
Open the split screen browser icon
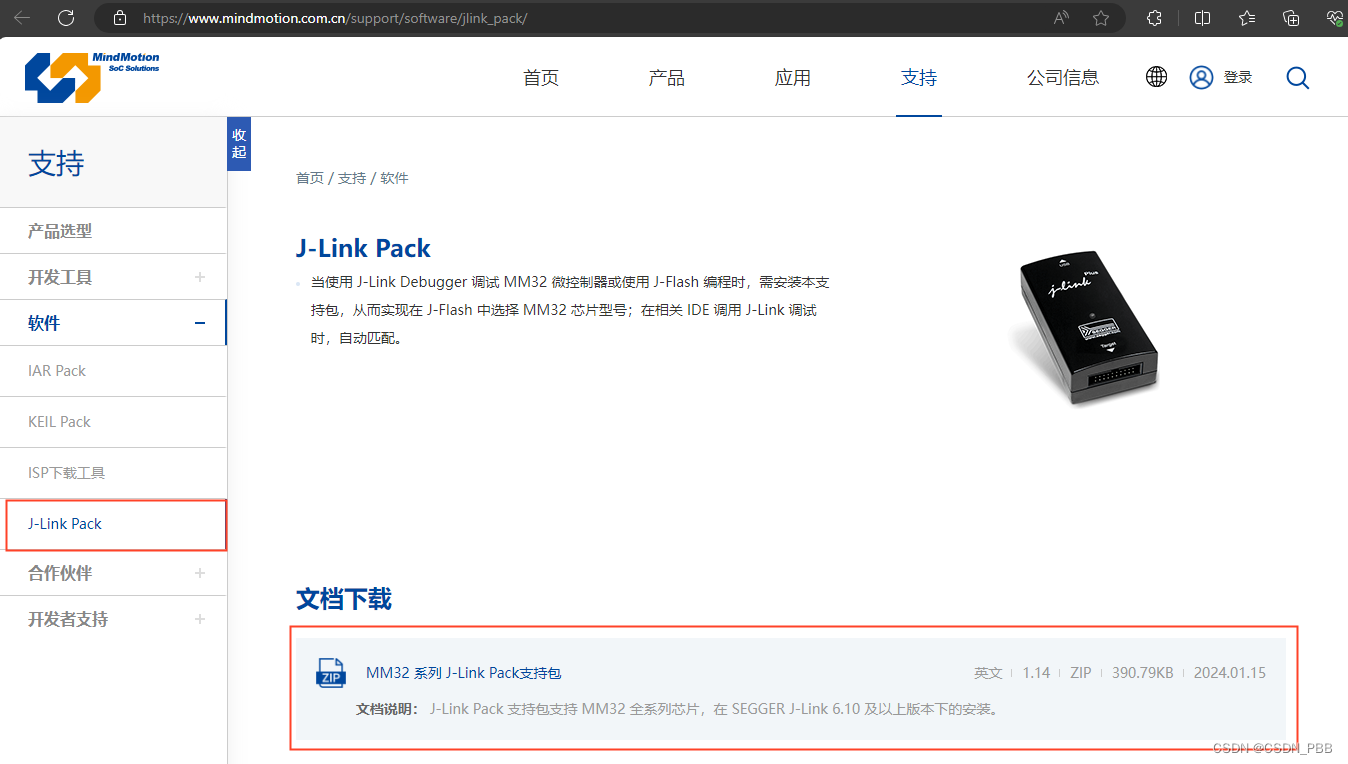click(1203, 18)
